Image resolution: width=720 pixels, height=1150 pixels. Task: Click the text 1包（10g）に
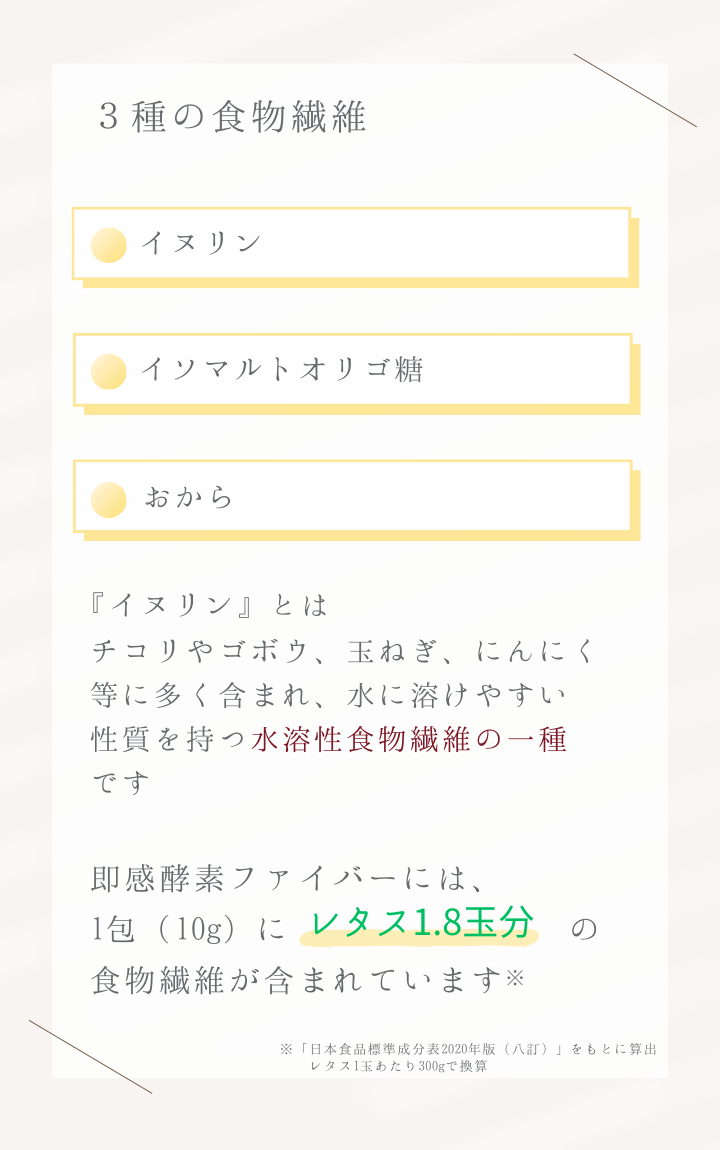pyautogui.click(x=188, y=929)
